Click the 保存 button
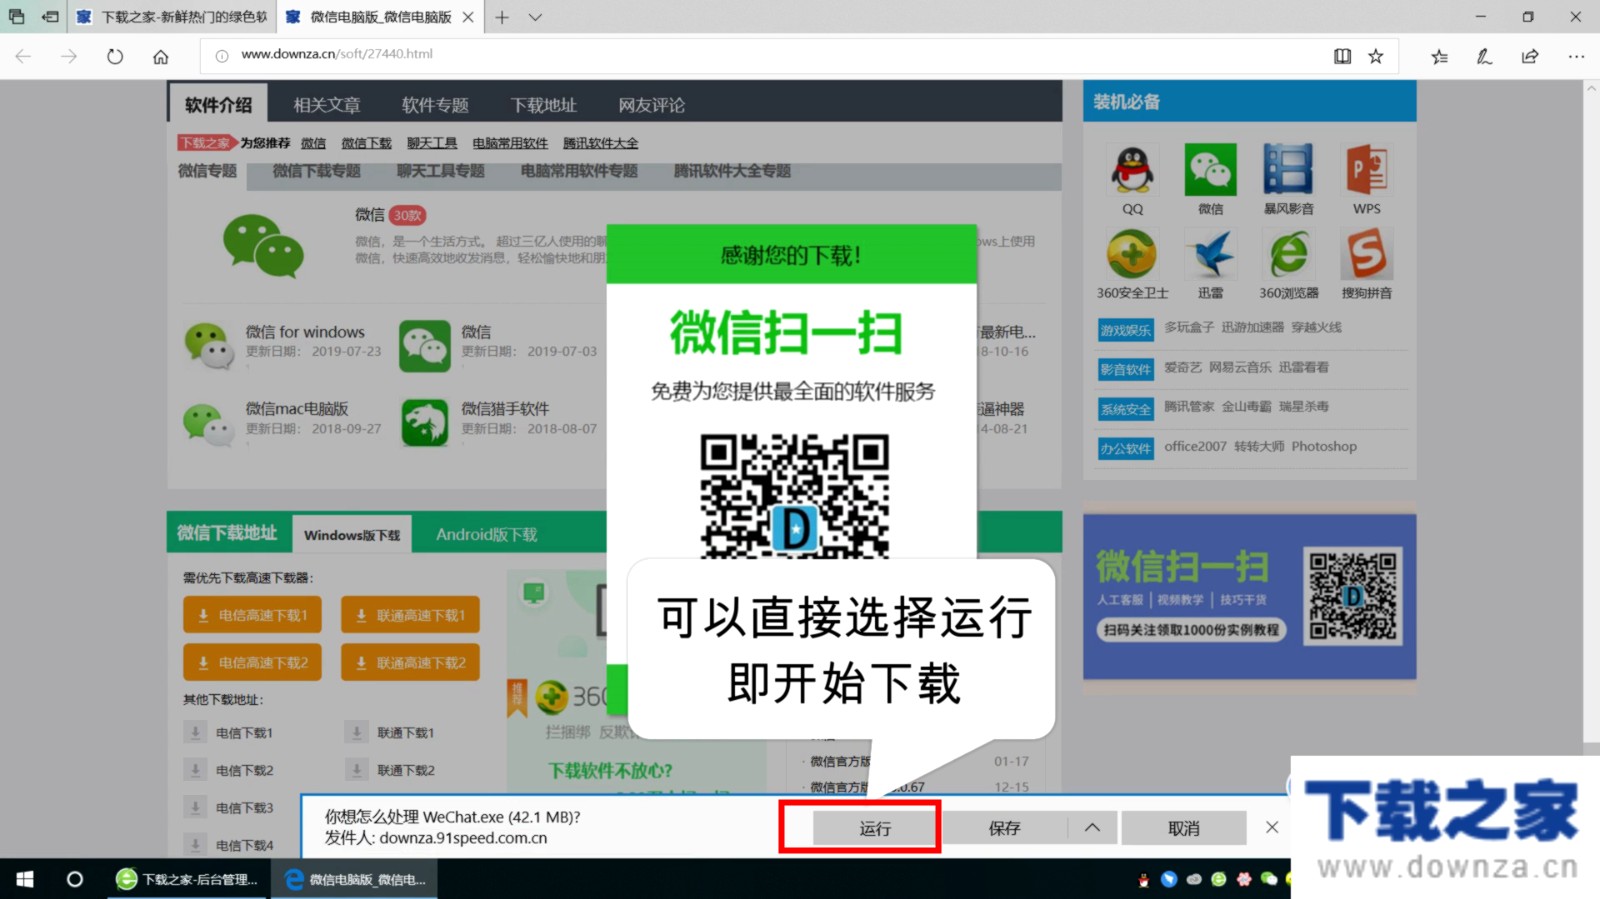Screen dimensions: 1600x899 [1005, 828]
